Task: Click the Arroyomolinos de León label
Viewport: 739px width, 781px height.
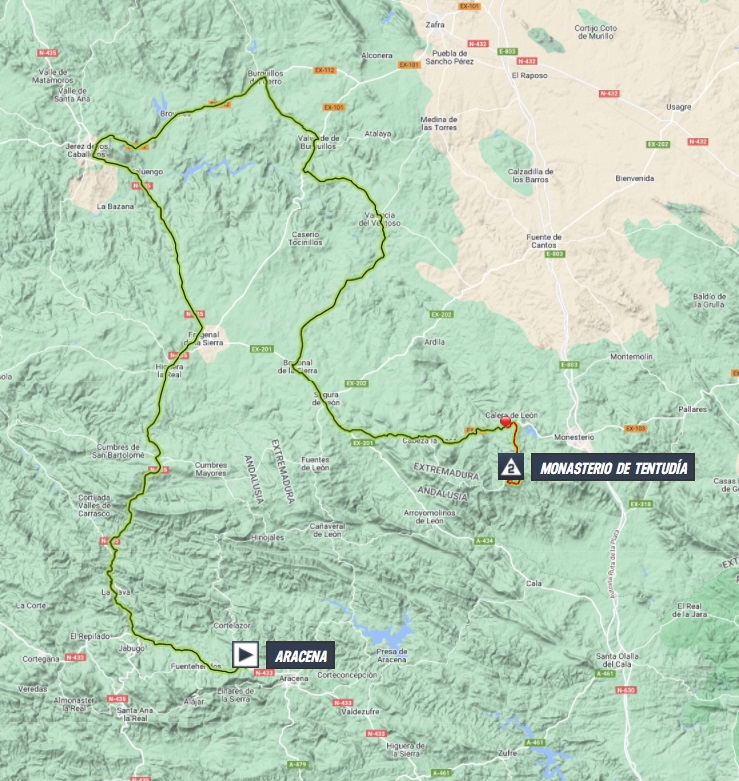Action: coord(429,517)
